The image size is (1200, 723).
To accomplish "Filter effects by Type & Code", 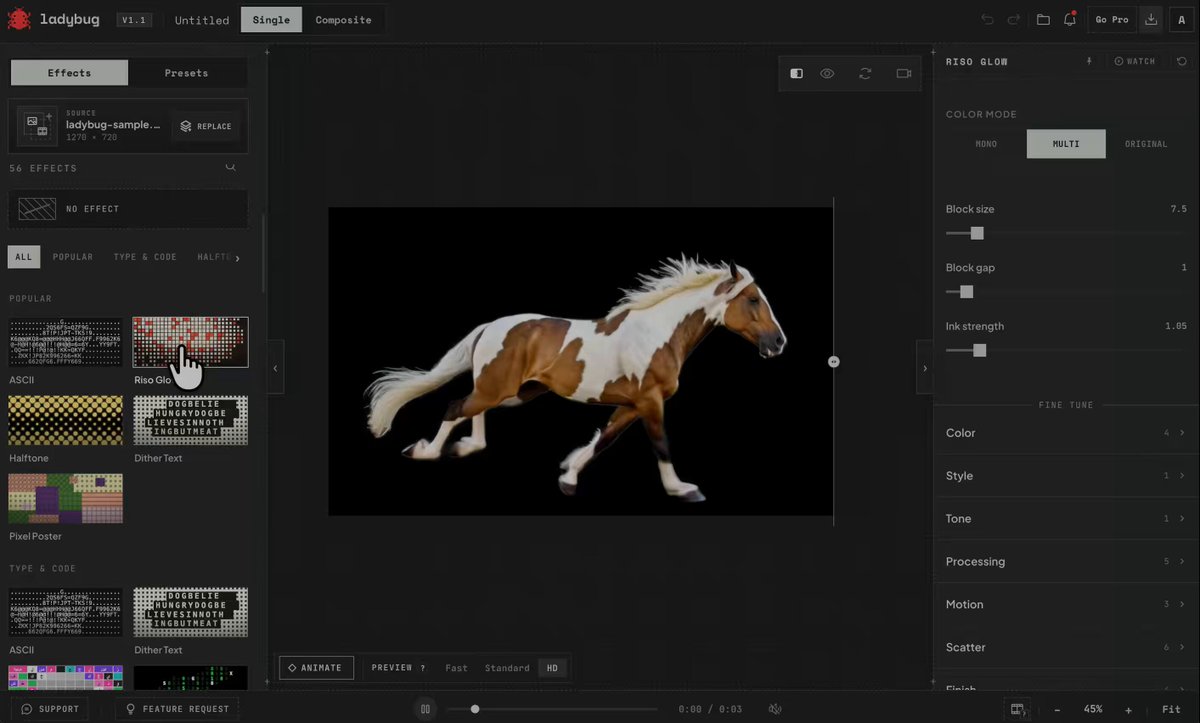I will tap(145, 257).
